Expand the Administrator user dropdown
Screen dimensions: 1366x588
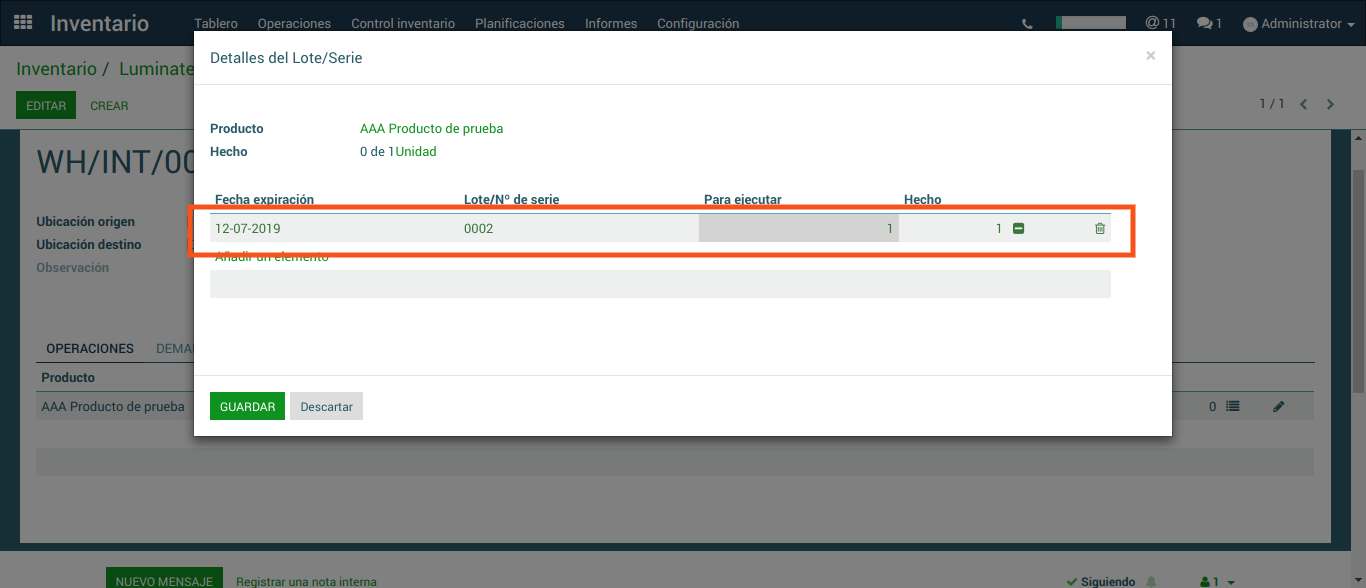pos(1298,24)
